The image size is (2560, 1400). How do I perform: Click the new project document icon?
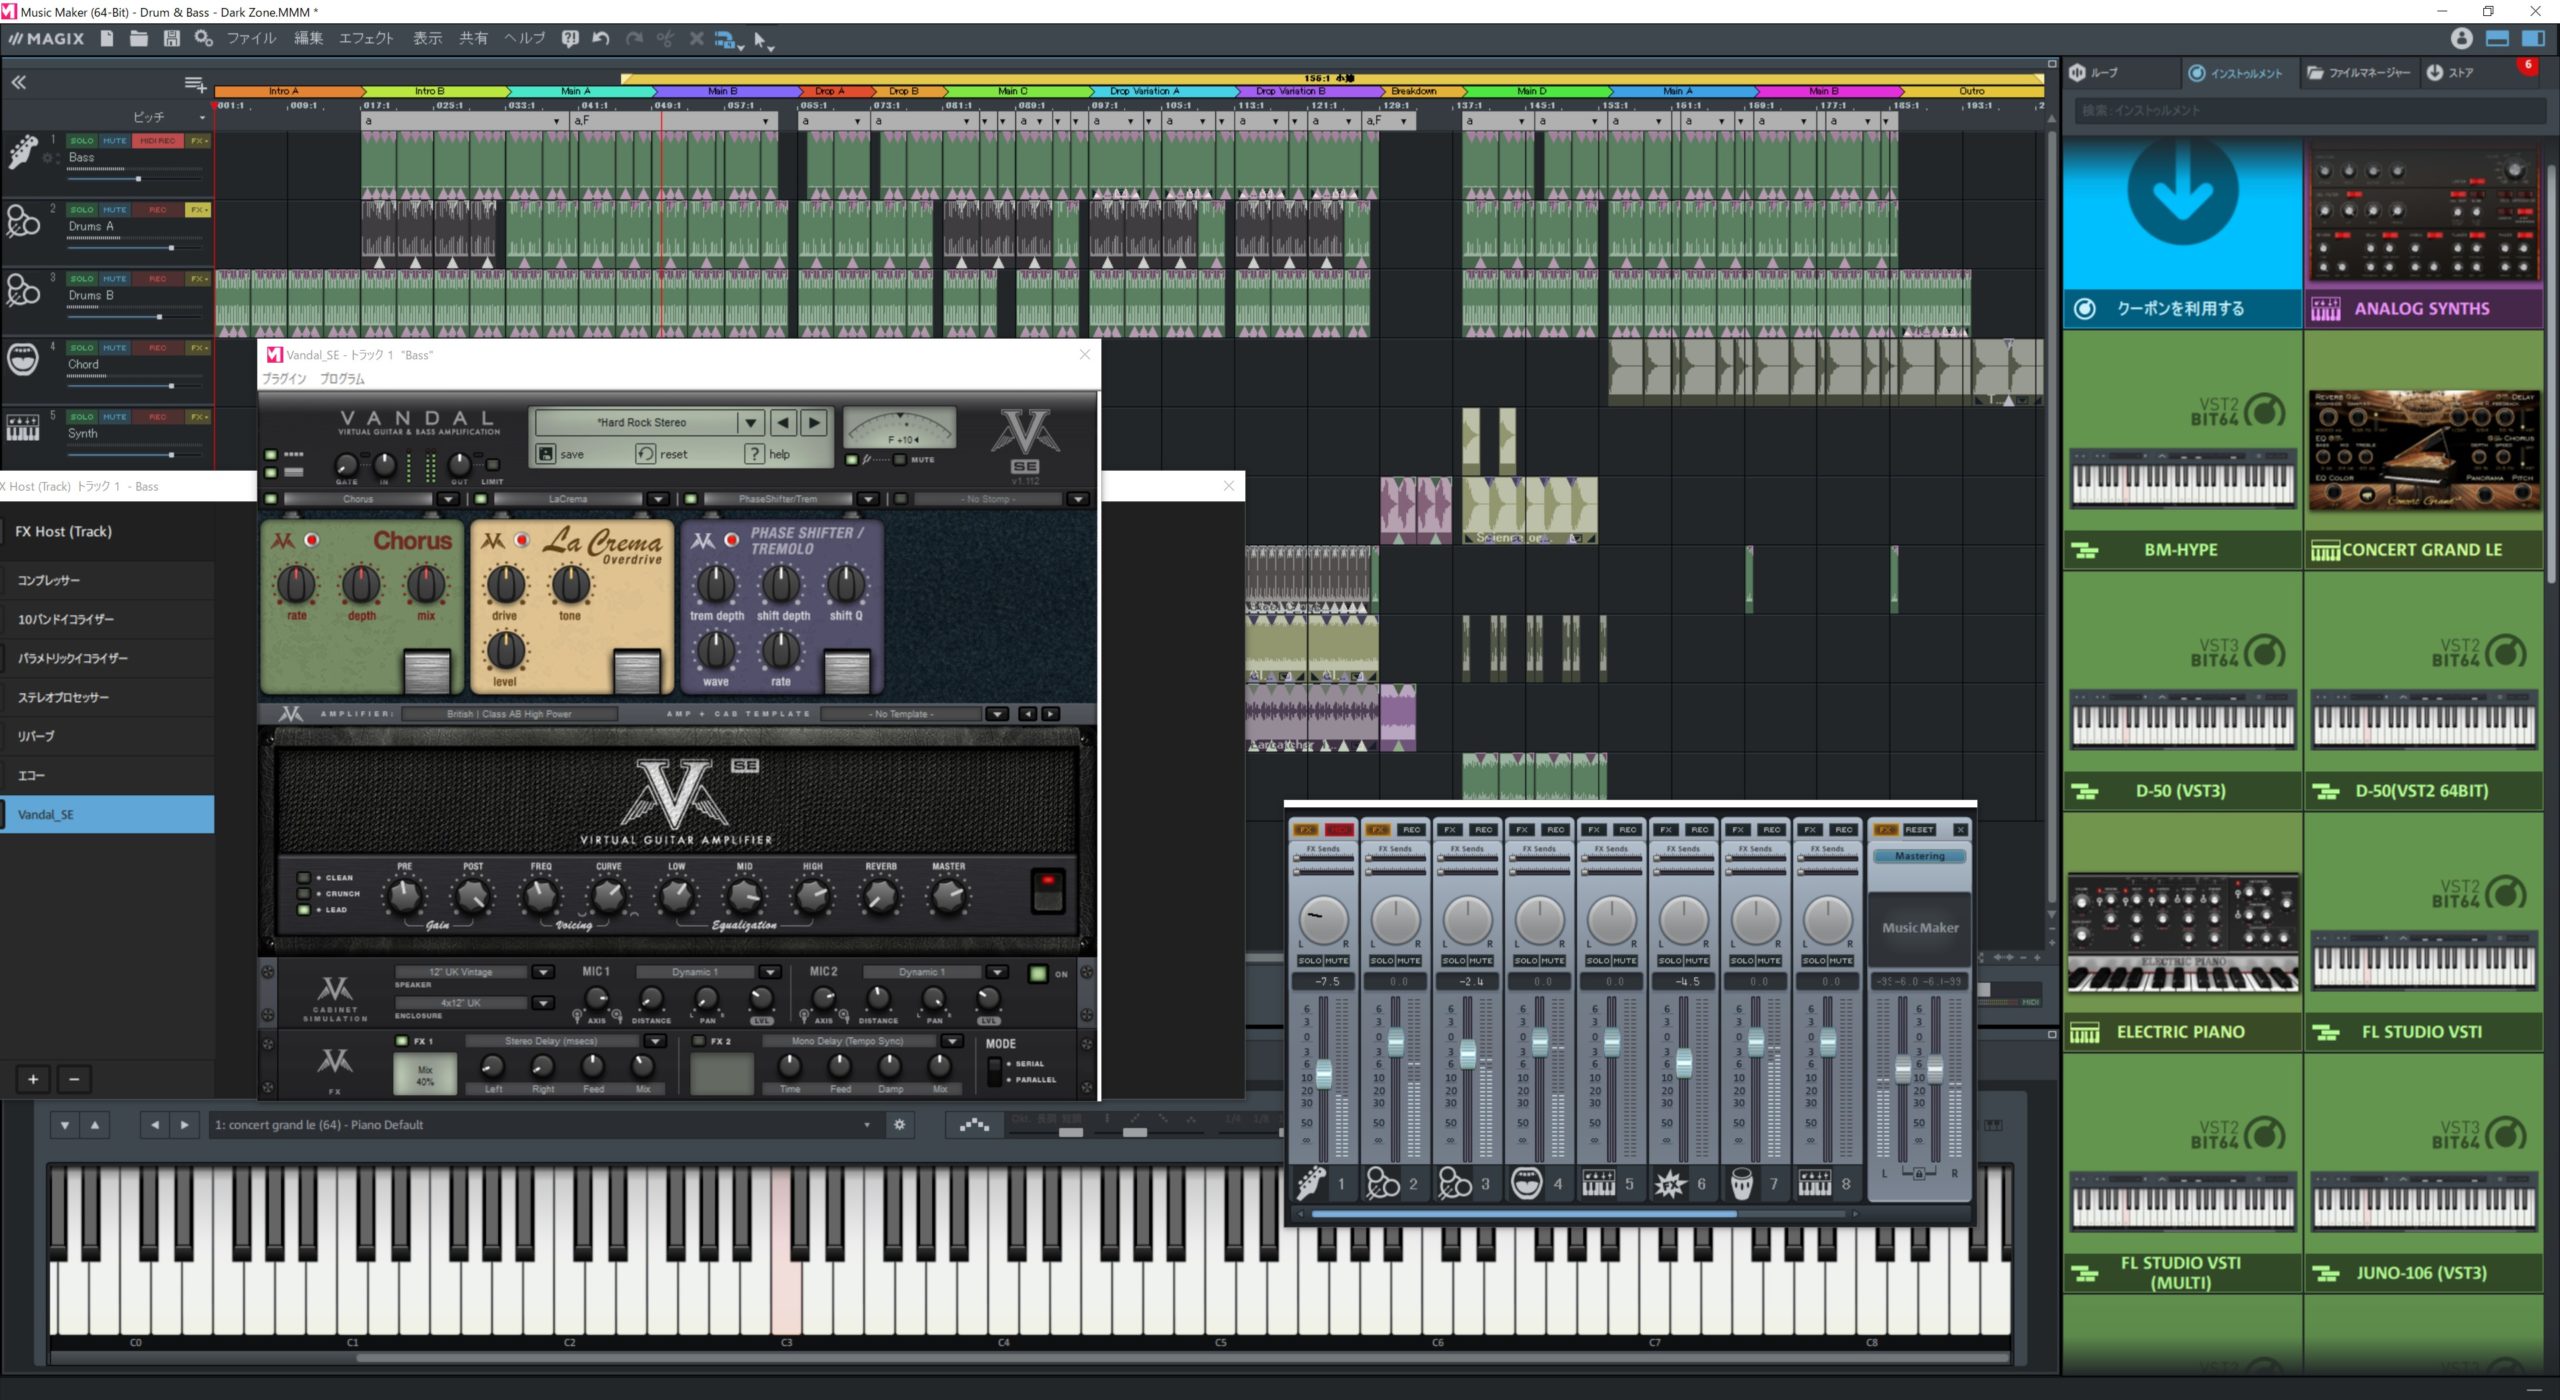[106, 39]
